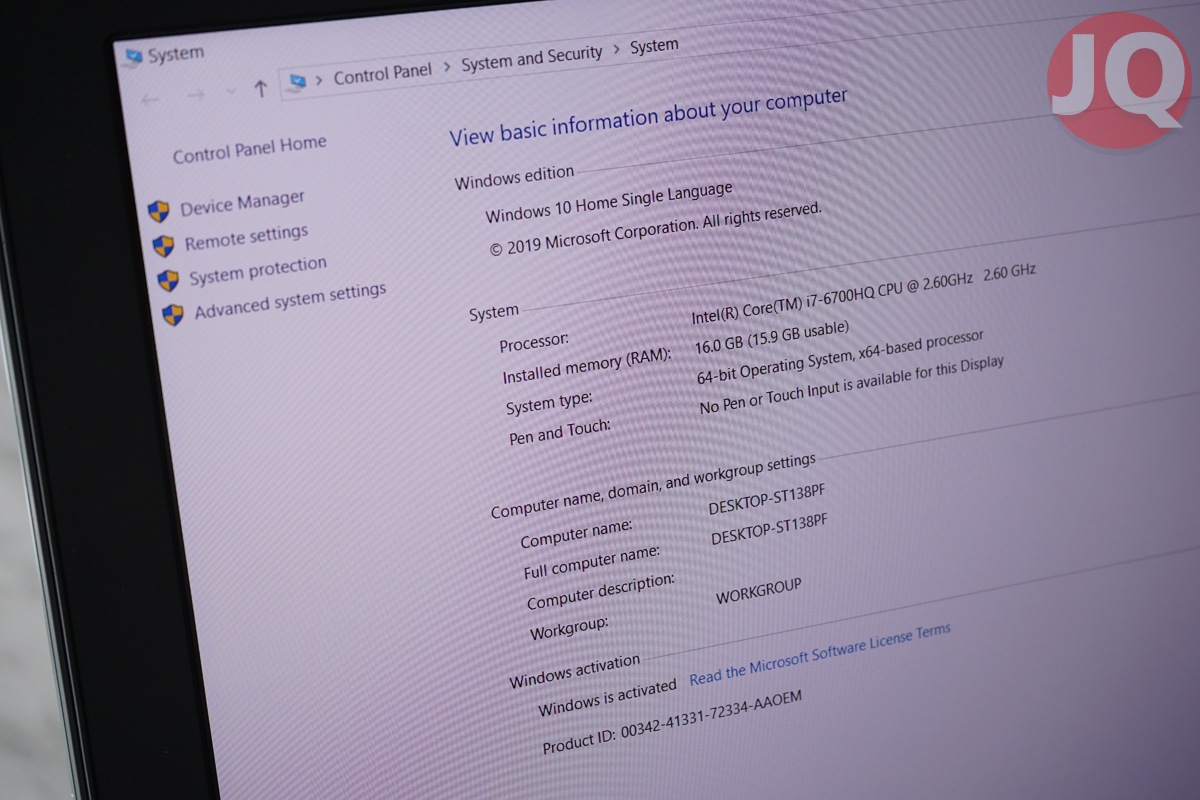Viewport: 1200px width, 800px height.
Task: Click No Pen or Touch Input text
Action: (851, 386)
